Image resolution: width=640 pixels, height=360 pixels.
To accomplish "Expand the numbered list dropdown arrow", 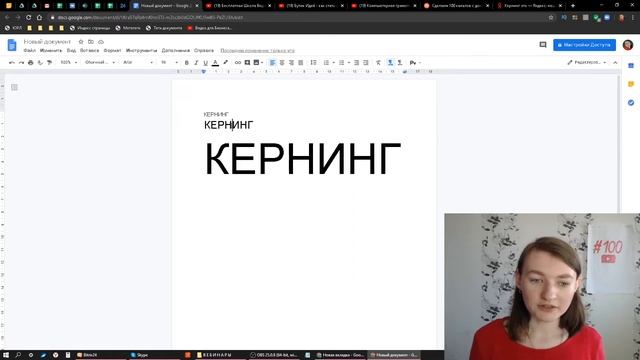I will 333,62.
